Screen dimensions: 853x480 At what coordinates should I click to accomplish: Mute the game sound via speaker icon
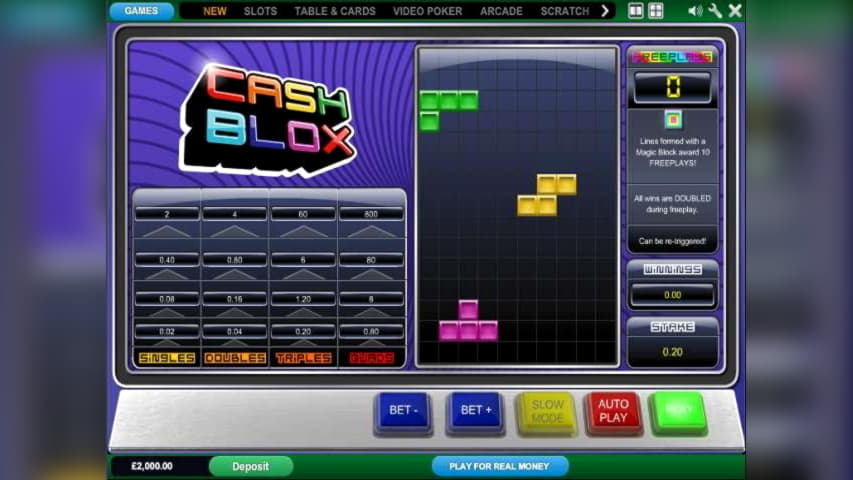pos(695,11)
